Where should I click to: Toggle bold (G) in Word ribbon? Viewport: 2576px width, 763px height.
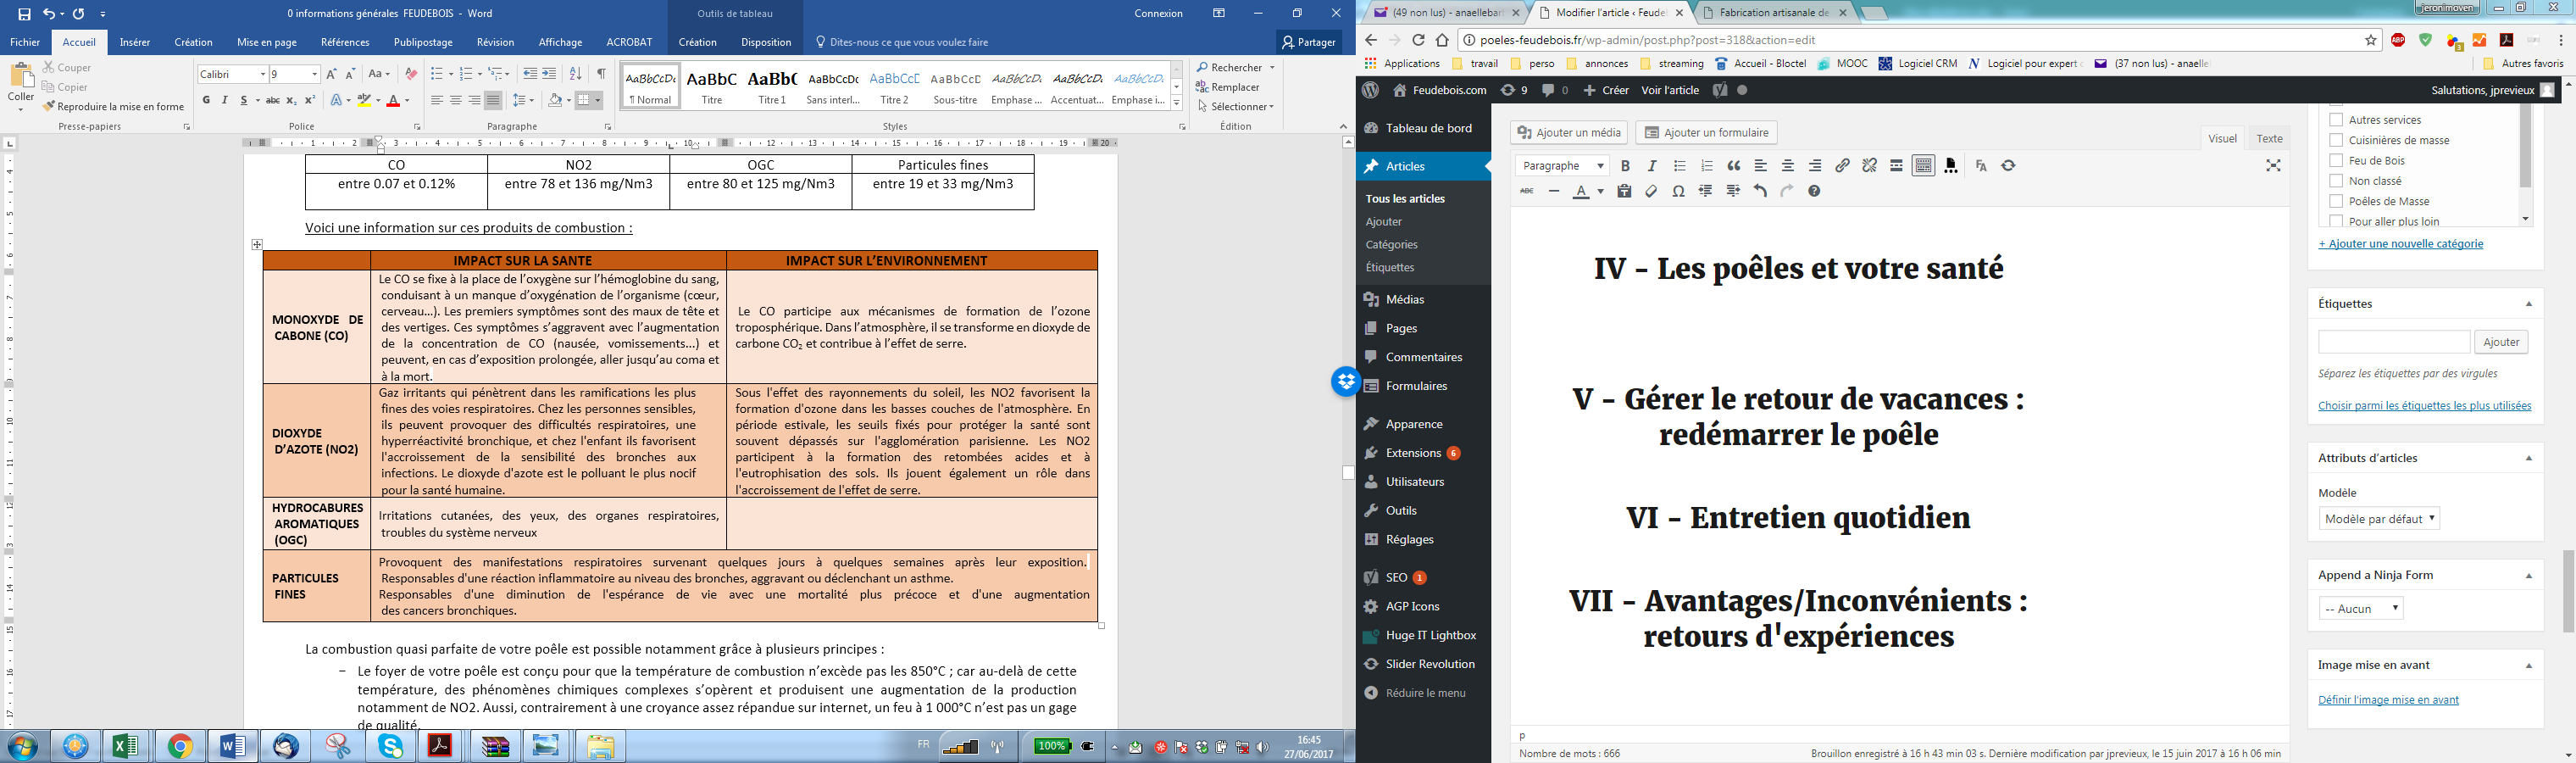(206, 100)
